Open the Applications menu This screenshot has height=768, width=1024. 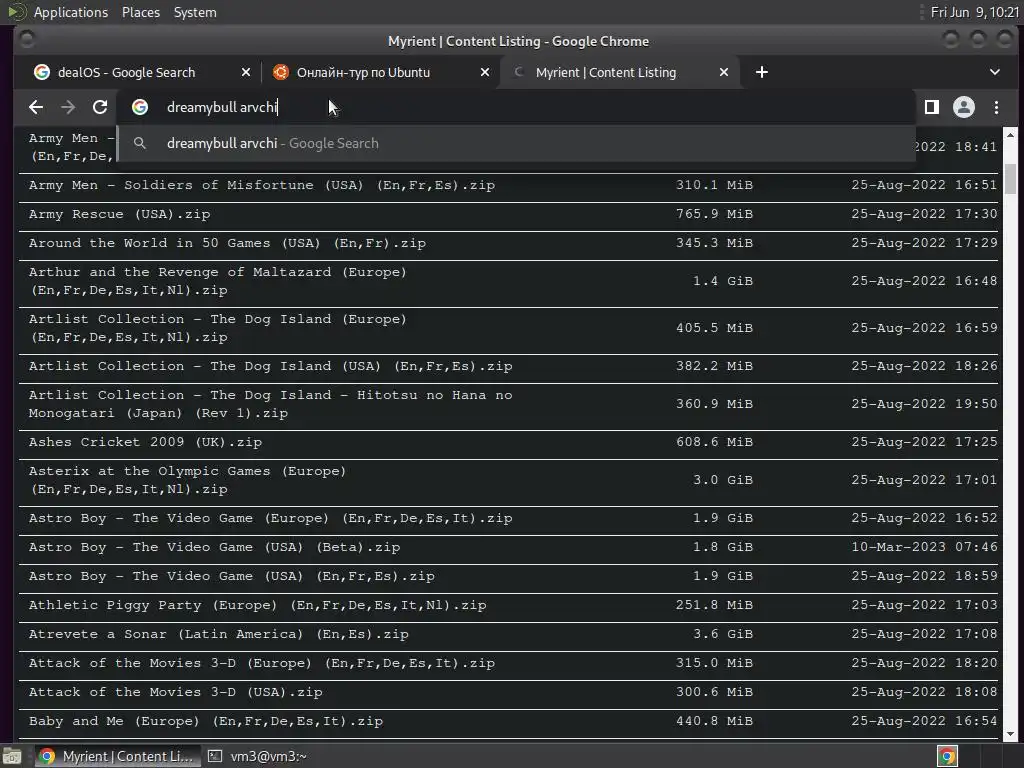(x=71, y=12)
